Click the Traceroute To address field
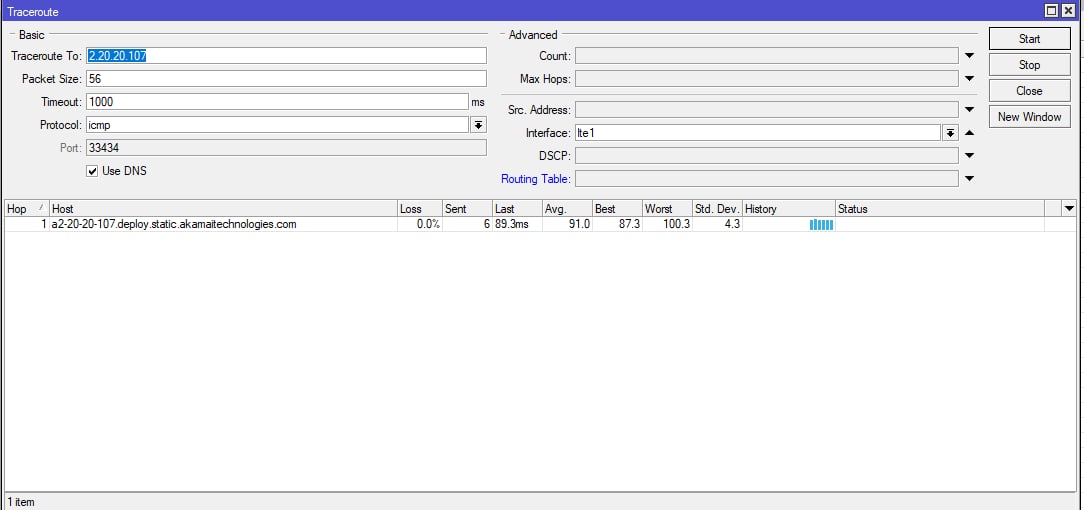Viewport: 1084px width, 510px height. [x=286, y=56]
